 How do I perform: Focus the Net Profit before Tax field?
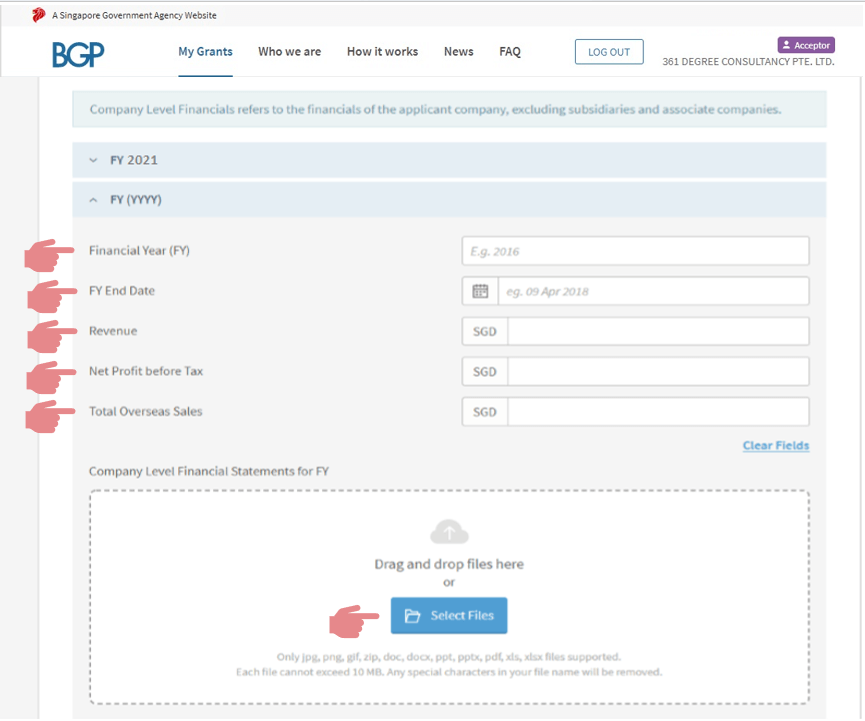pos(657,372)
